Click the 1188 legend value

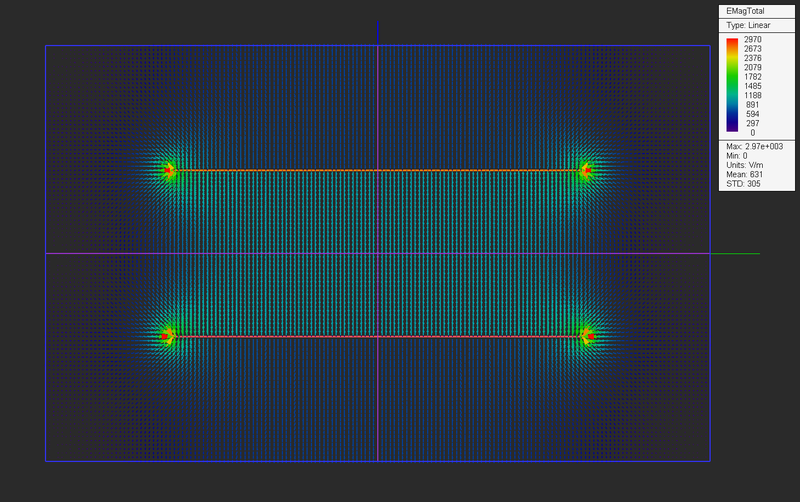tap(753, 95)
